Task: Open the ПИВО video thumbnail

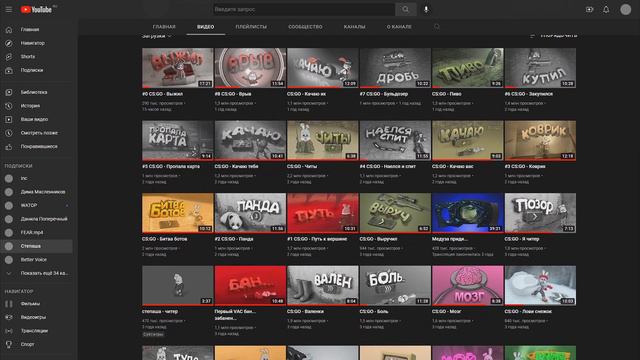Action: [x=468, y=68]
